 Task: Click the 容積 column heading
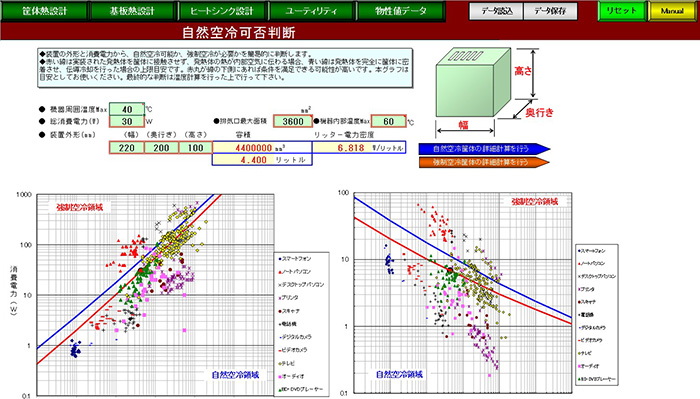pos(243,135)
